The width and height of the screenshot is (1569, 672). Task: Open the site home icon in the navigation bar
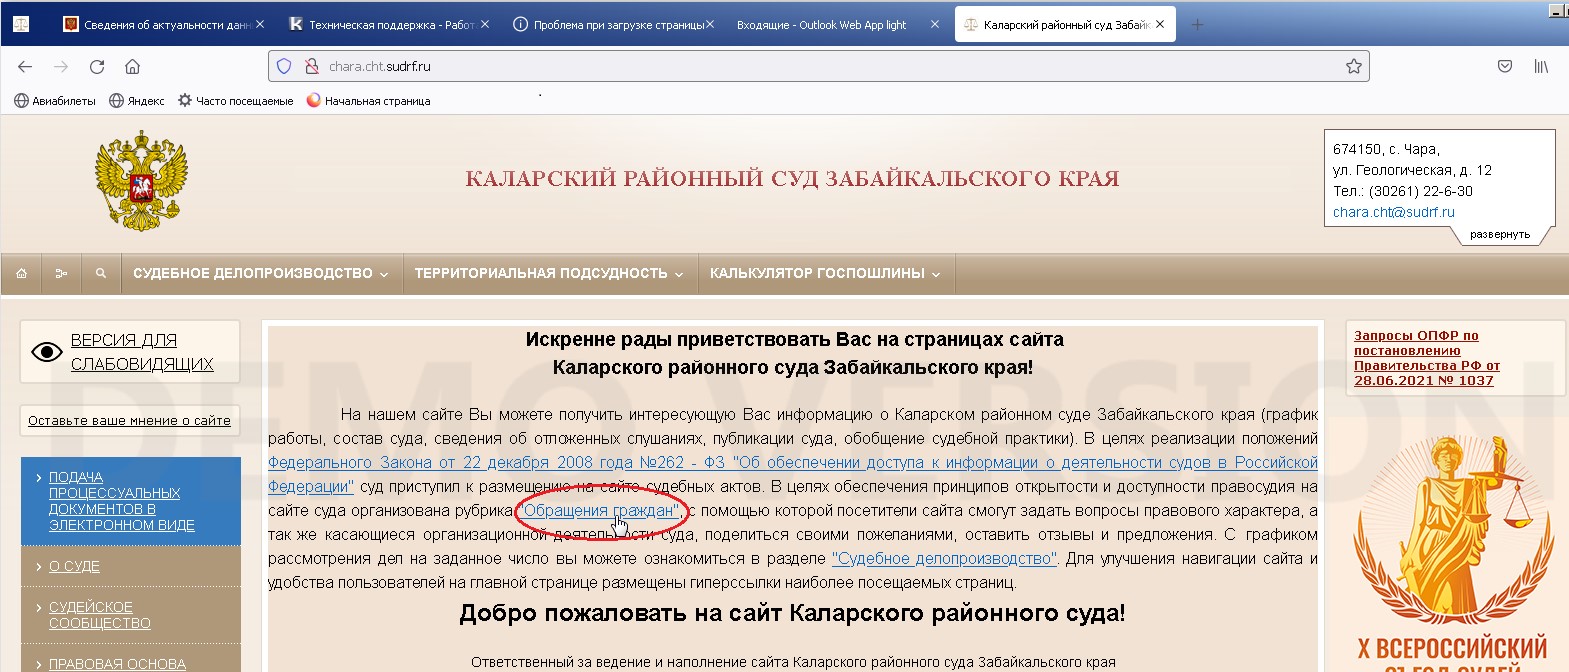(21, 273)
